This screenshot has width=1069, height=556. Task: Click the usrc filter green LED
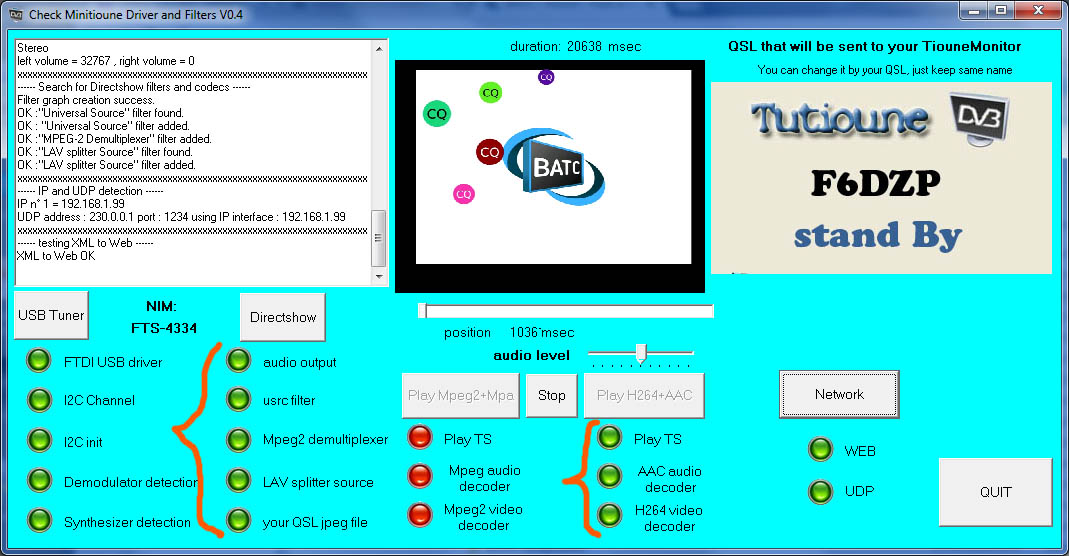[x=239, y=399]
